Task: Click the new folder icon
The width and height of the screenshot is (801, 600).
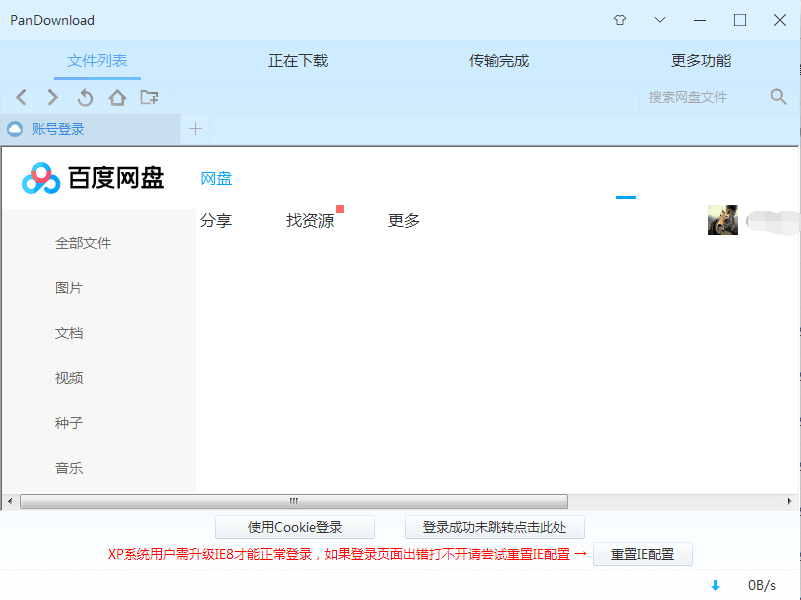Action: pyautogui.click(x=149, y=97)
